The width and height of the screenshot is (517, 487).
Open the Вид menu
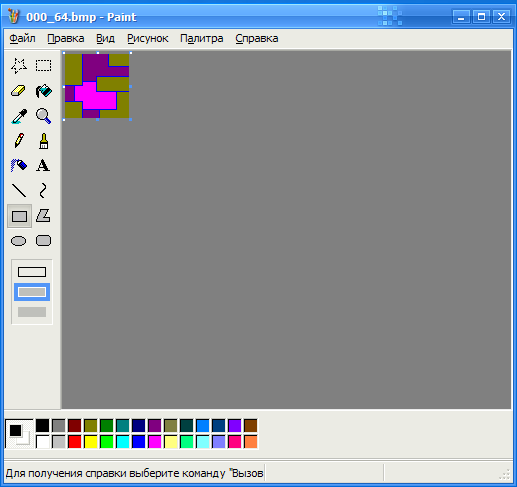(x=105, y=38)
